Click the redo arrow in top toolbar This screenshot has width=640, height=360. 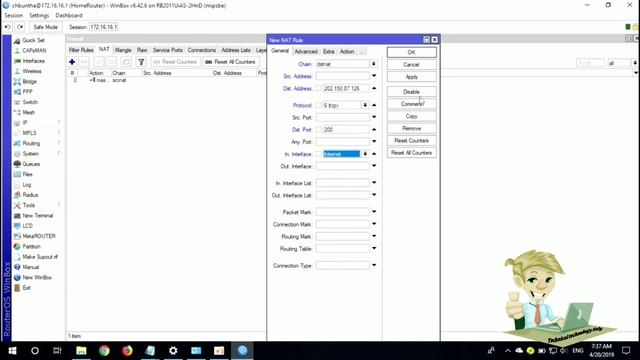20,27
